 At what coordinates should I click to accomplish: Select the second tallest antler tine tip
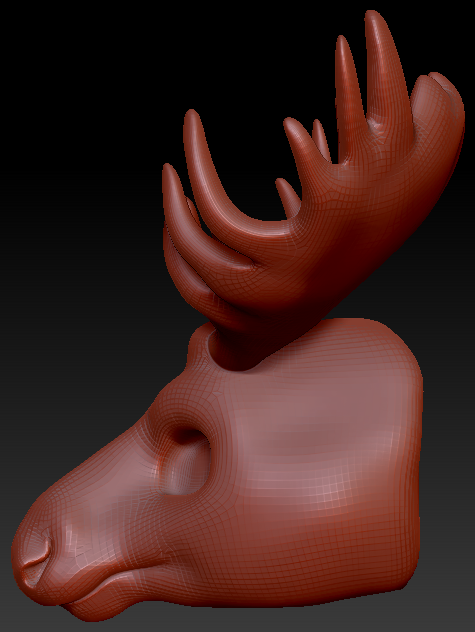[342, 44]
